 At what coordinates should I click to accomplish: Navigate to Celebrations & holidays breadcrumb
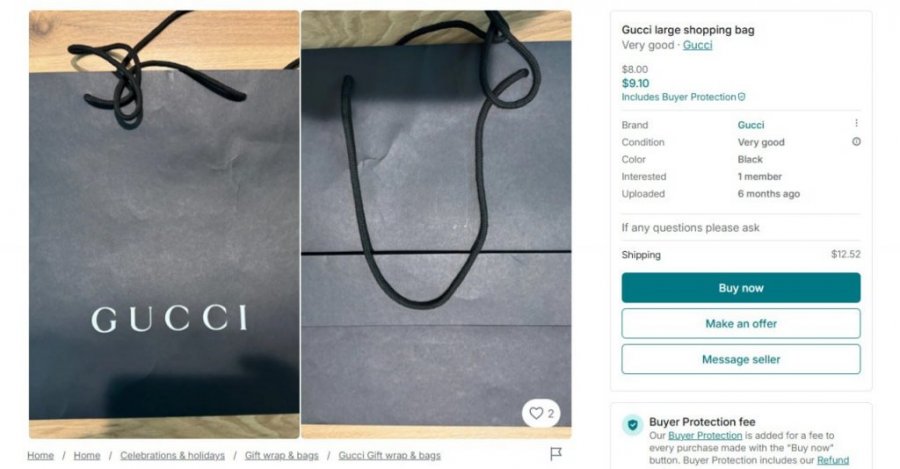click(172, 455)
